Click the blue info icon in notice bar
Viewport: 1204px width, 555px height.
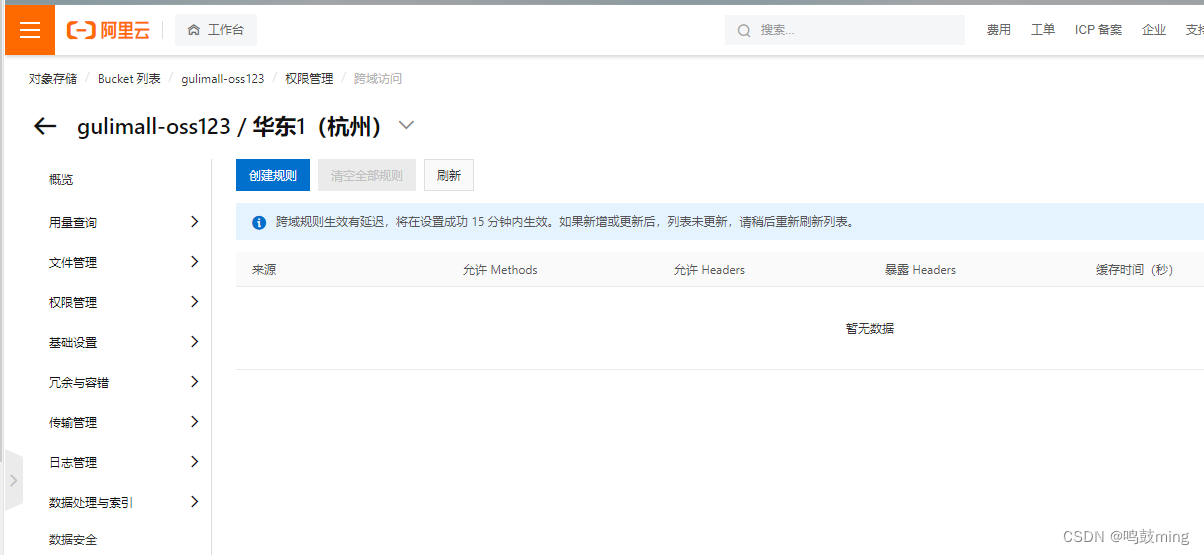tap(259, 222)
